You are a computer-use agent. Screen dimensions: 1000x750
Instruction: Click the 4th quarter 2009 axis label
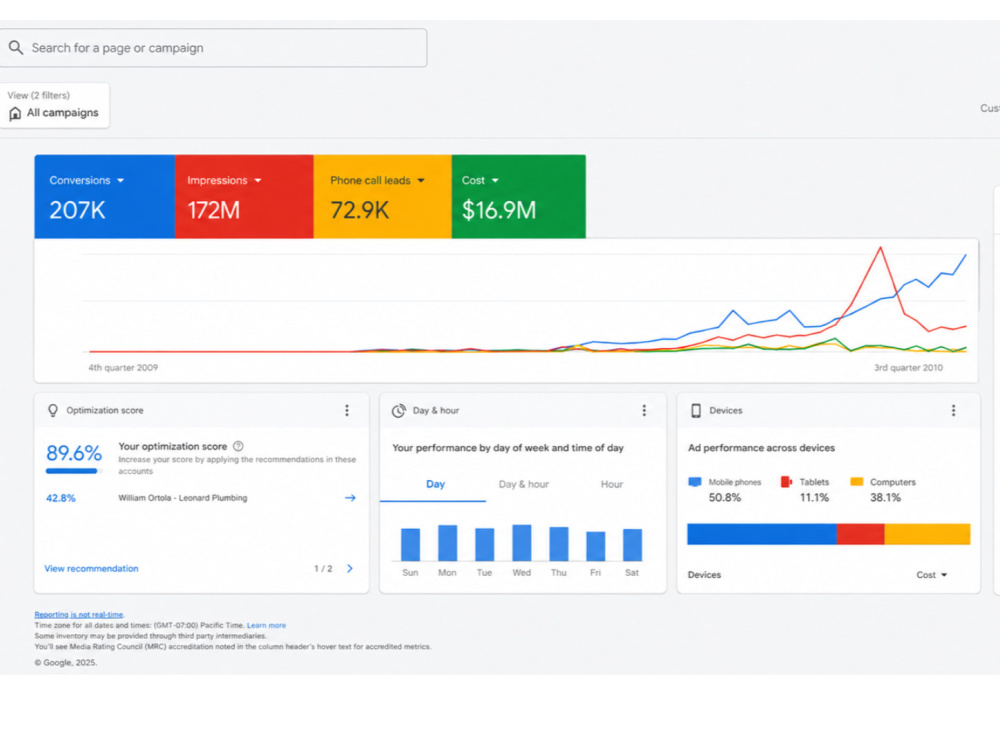click(x=123, y=367)
